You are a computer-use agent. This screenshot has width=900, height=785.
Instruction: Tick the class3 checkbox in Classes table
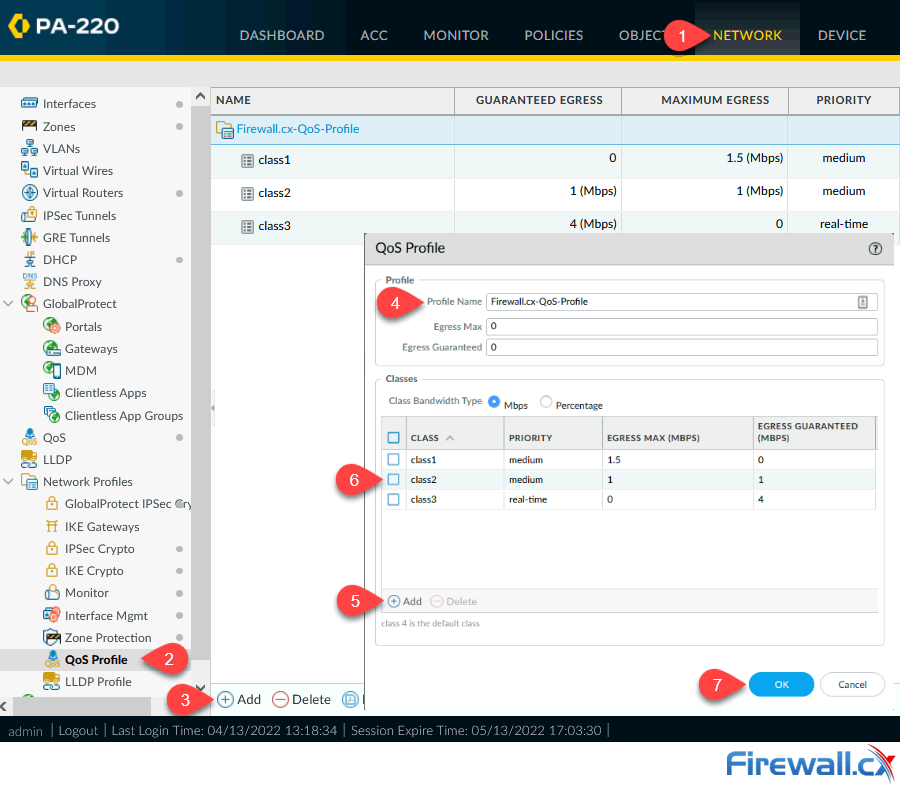393,499
